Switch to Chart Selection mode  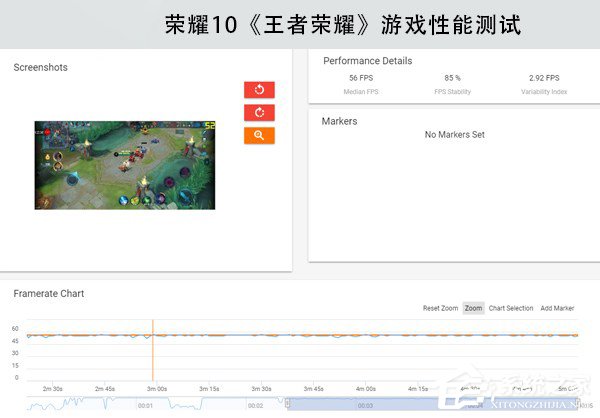pyautogui.click(x=511, y=308)
